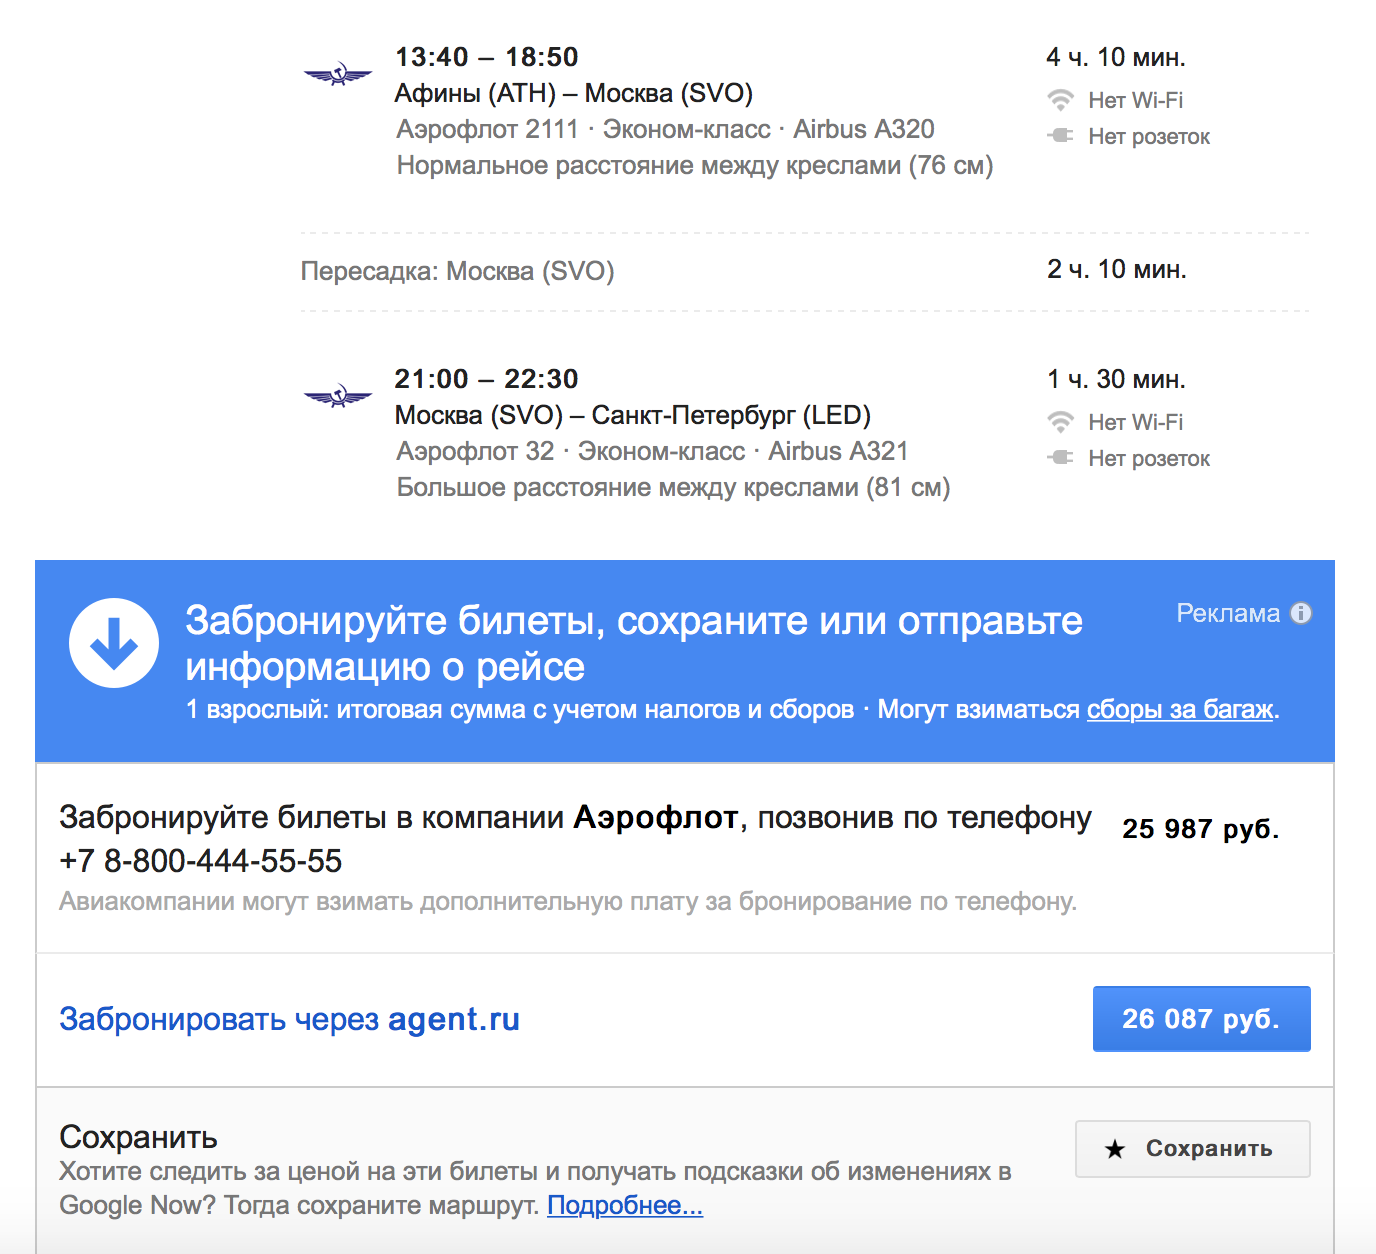The height and width of the screenshot is (1254, 1376).
Task: Click the 25 987 руб. Aeroflot price
Action: pyautogui.click(x=1200, y=829)
